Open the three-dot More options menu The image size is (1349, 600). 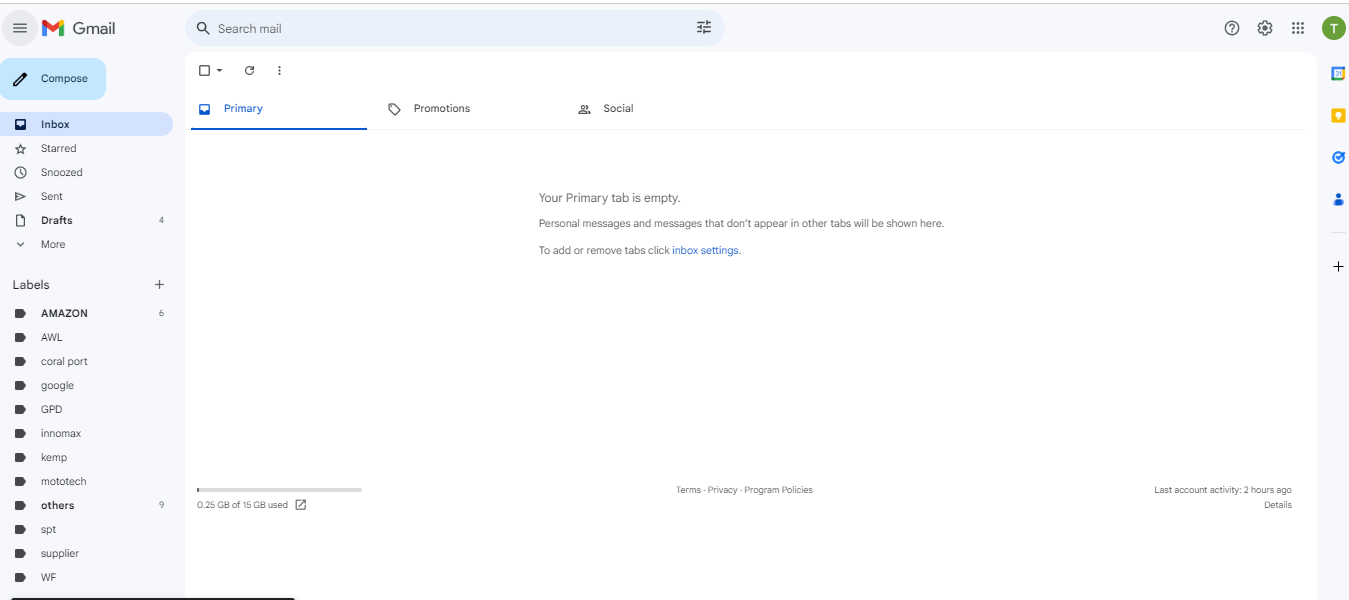click(279, 70)
